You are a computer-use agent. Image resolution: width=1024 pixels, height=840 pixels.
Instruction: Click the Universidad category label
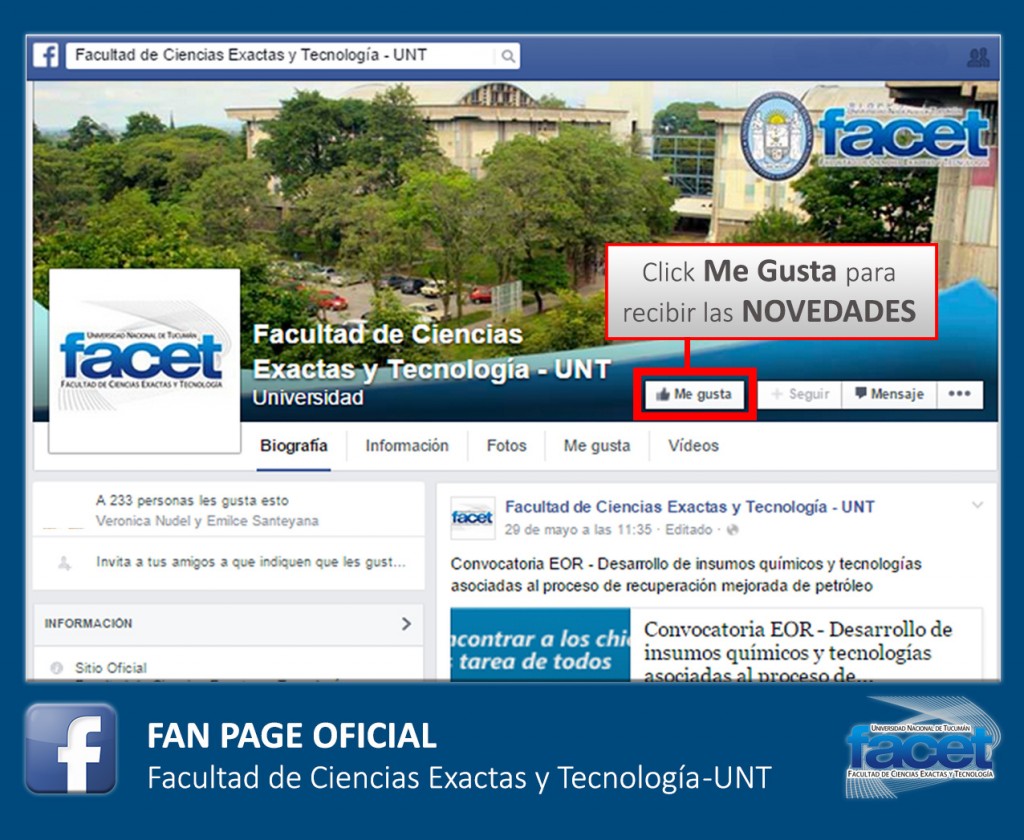pos(308,398)
